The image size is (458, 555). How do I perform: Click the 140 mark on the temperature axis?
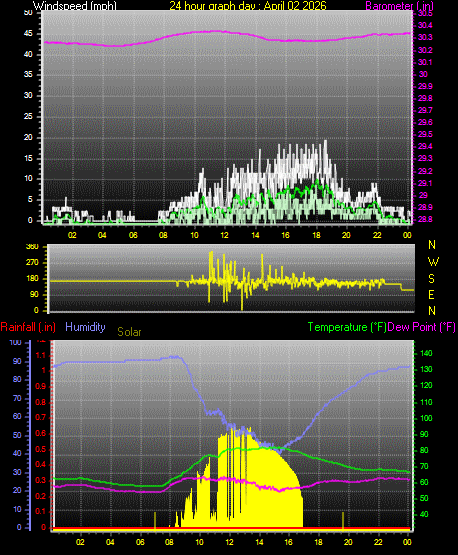426,353
